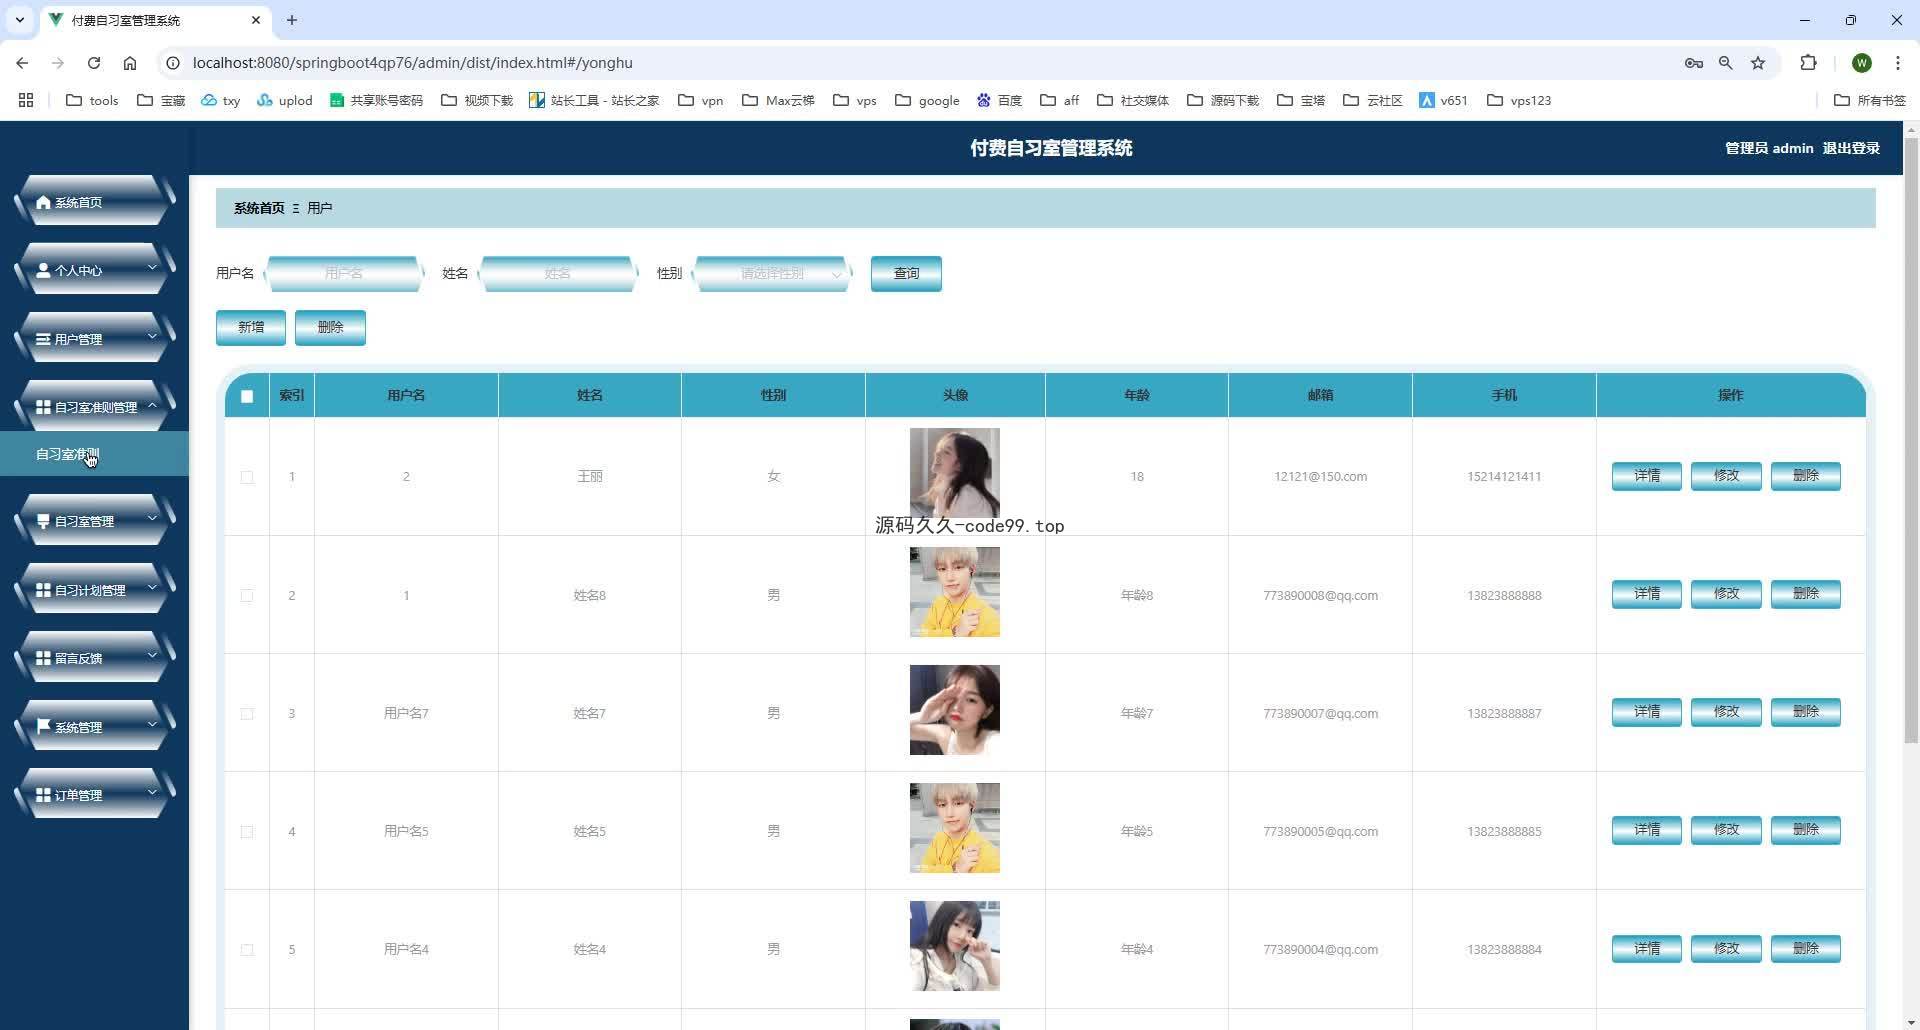Viewport: 1920px width, 1030px height.
Task: Open the 所有书签 all bookmarks folder
Action: click(1870, 100)
